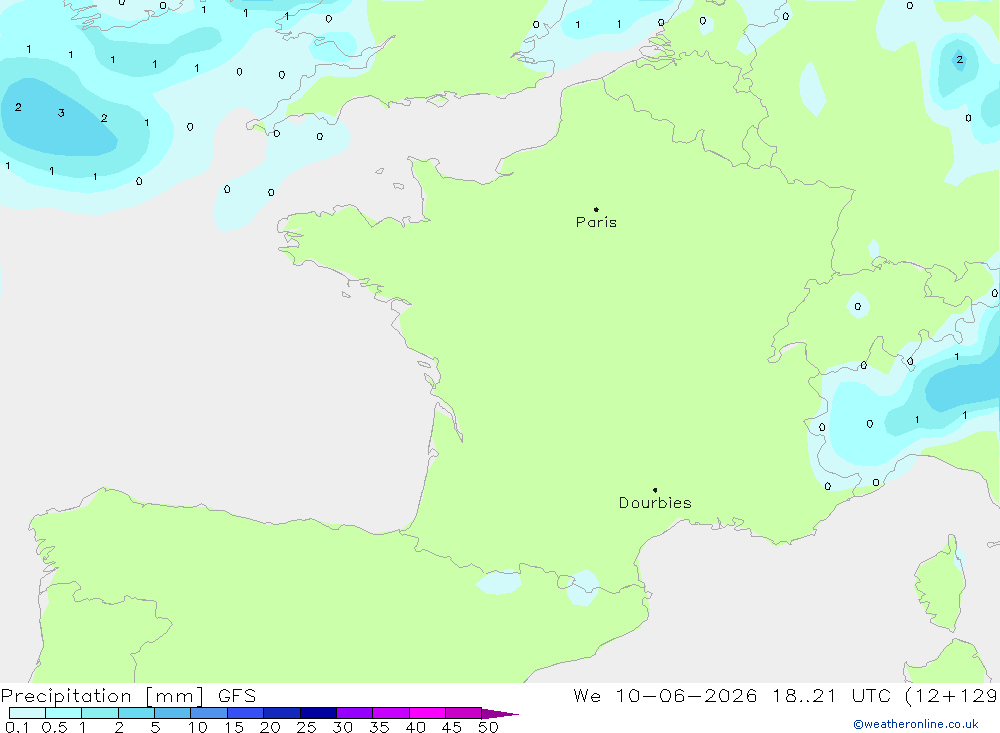Click the Dourbies city label
The image size is (1000, 733).
655,503
